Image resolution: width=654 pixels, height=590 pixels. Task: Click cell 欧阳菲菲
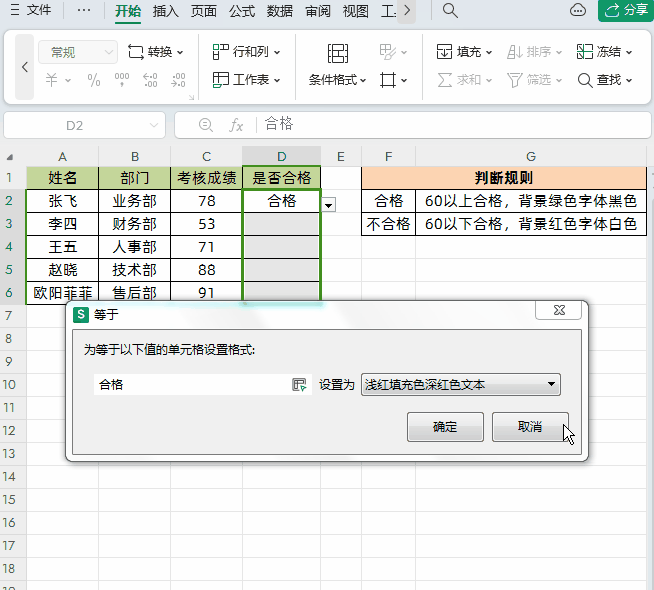pyautogui.click(x=63, y=293)
